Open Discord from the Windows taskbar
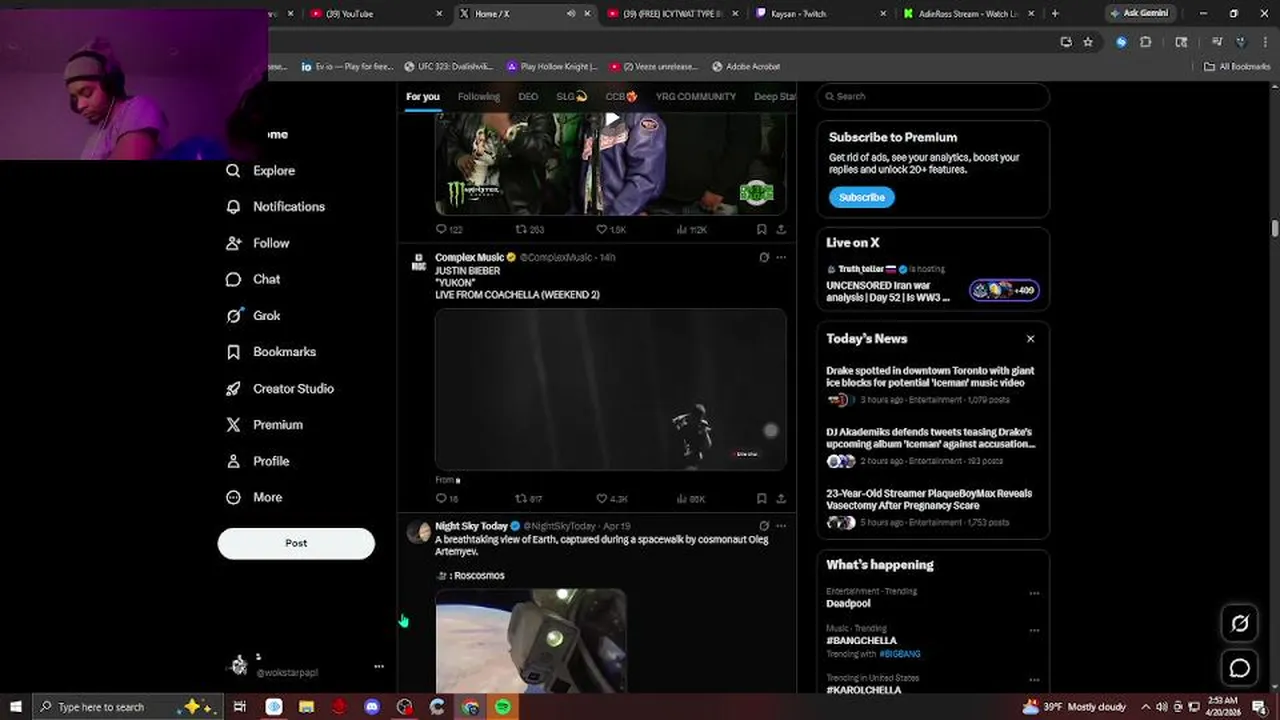 click(372, 707)
